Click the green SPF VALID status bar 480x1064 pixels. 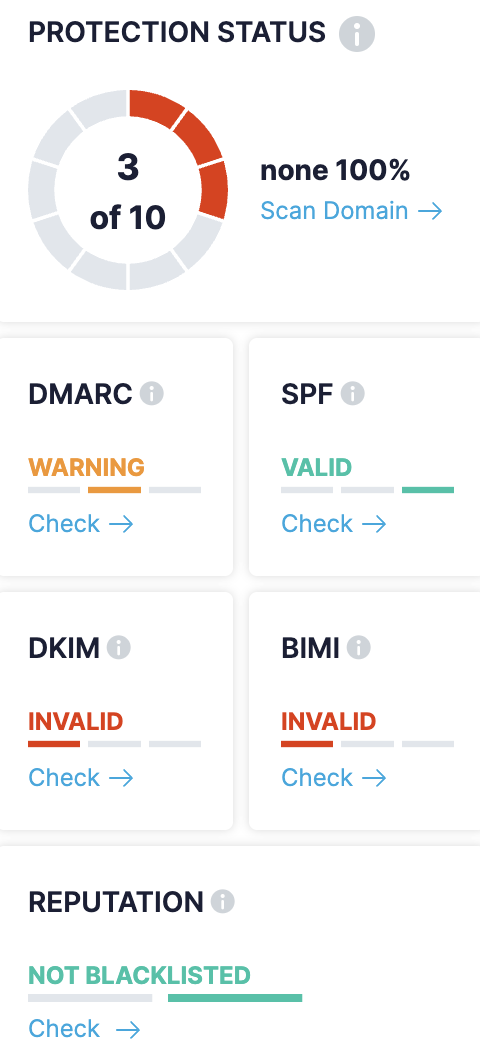[x=428, y=490]
